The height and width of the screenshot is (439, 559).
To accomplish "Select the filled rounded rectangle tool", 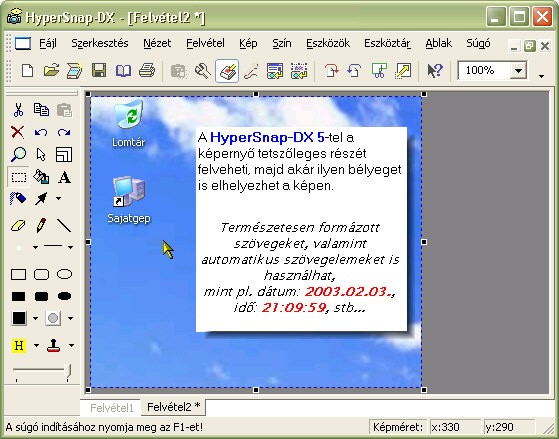I will click(x=41, y=296).
